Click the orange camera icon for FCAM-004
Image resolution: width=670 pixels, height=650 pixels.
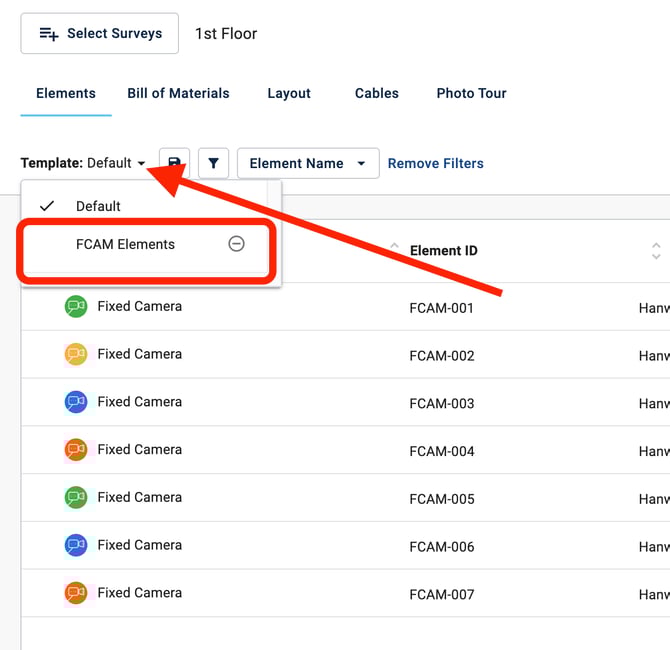pos(76,450)
